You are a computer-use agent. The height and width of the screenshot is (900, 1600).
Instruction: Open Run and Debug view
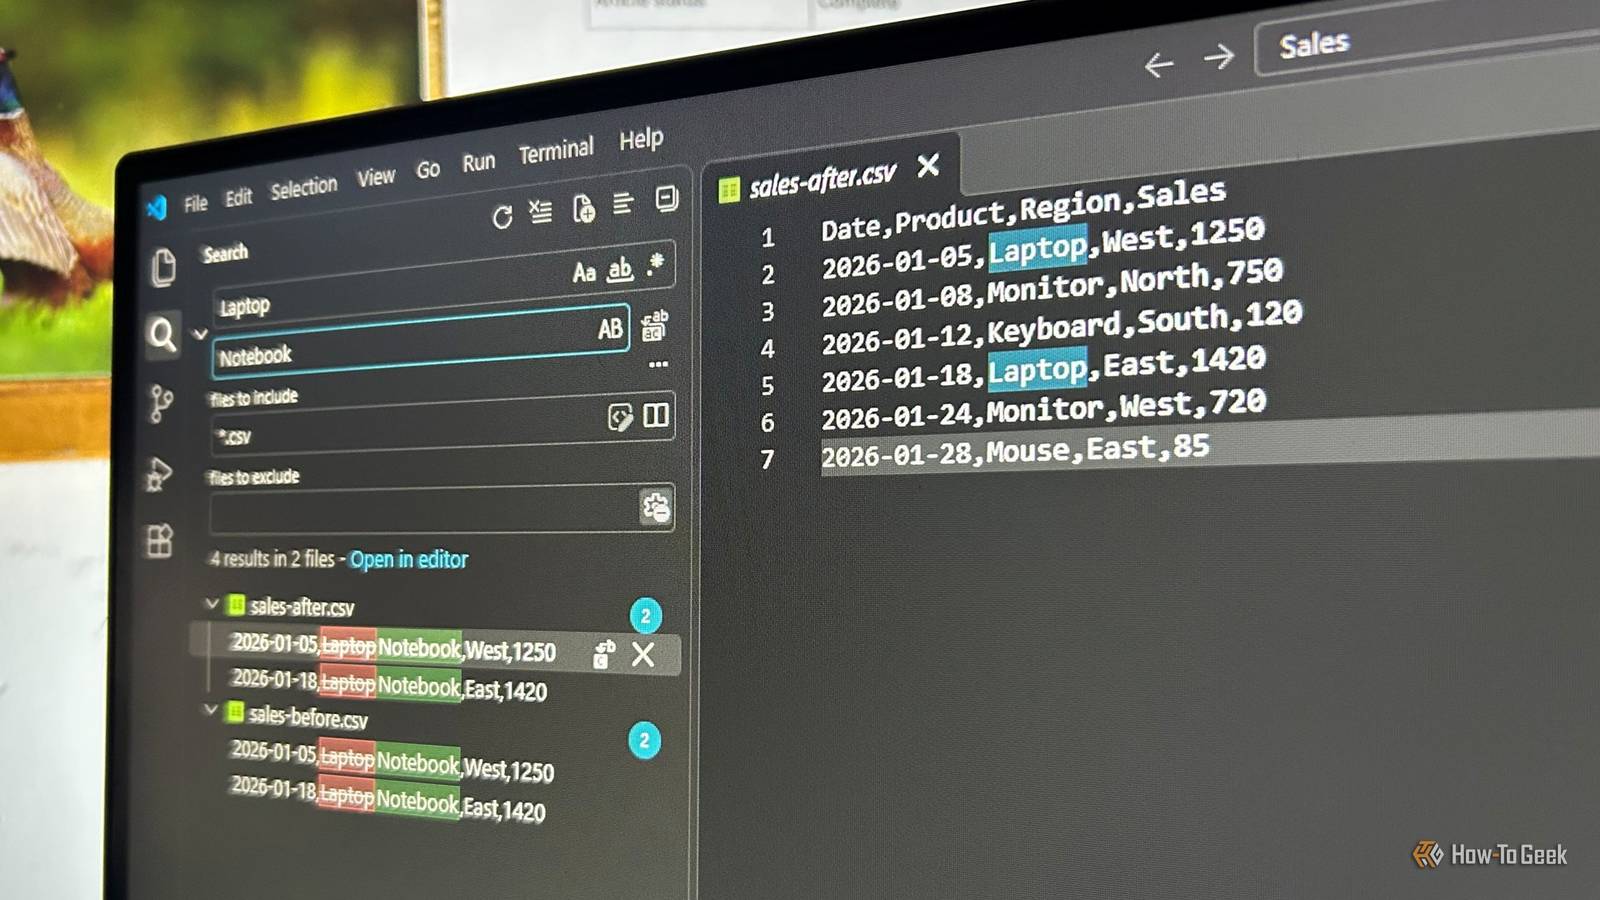[x=159, y=474]
